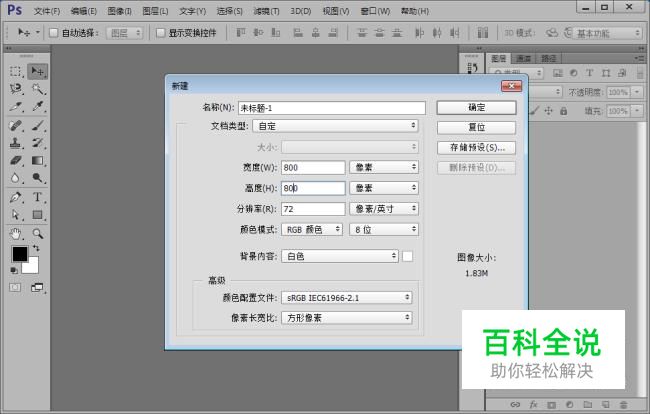Click the 分辨率 field showing 72
650x414 pixels.
click(x=313, y=209)
